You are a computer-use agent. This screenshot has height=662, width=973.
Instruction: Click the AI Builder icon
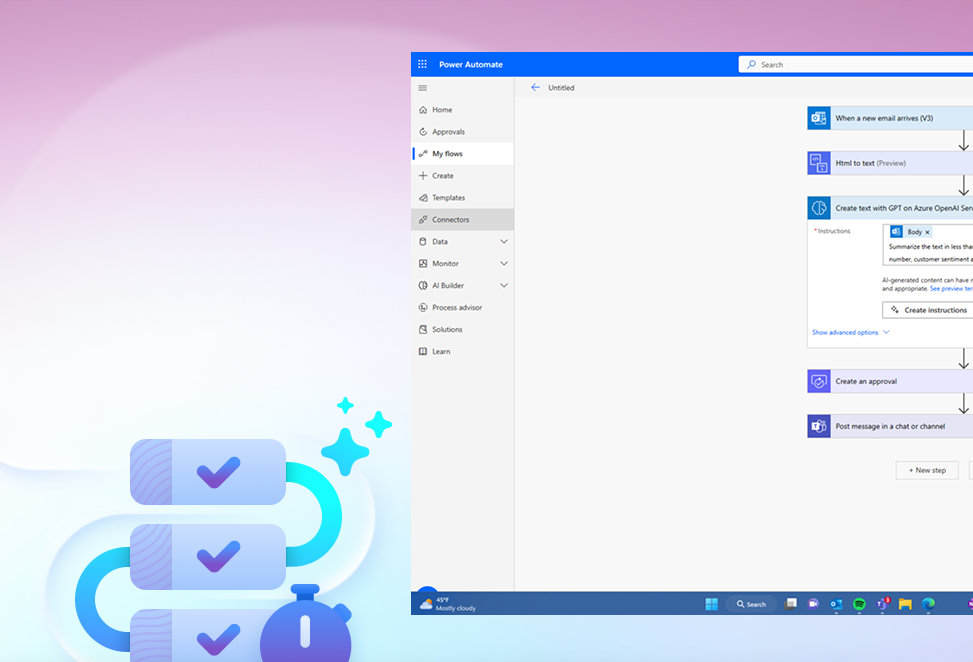(423, 285)
